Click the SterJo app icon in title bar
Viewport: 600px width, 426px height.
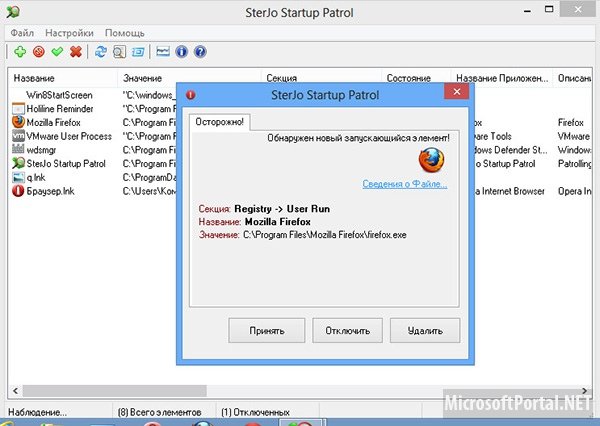click(x=13, y=12)
